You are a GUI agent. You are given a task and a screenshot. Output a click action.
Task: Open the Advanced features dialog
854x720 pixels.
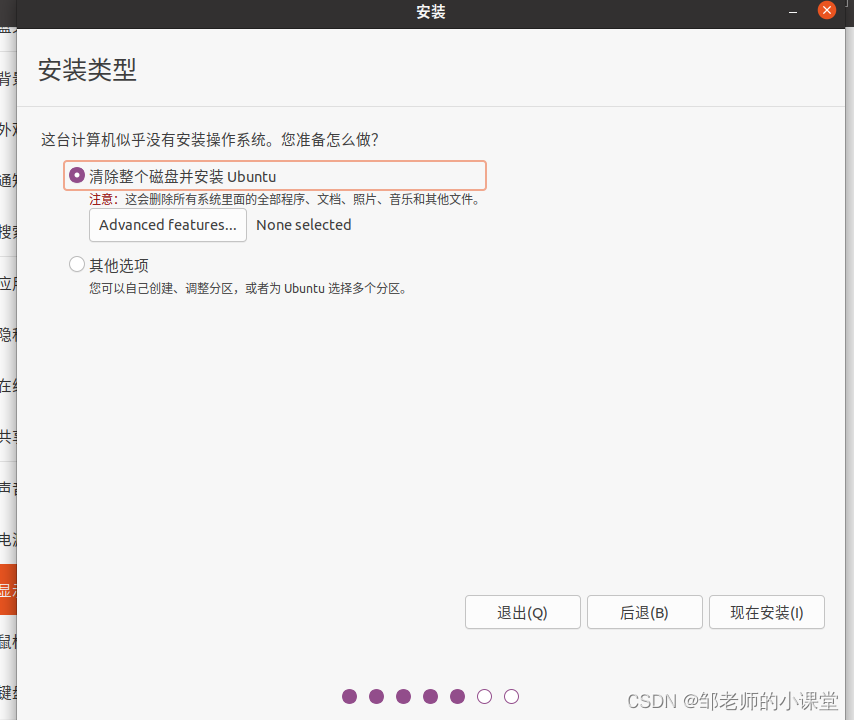168,225
